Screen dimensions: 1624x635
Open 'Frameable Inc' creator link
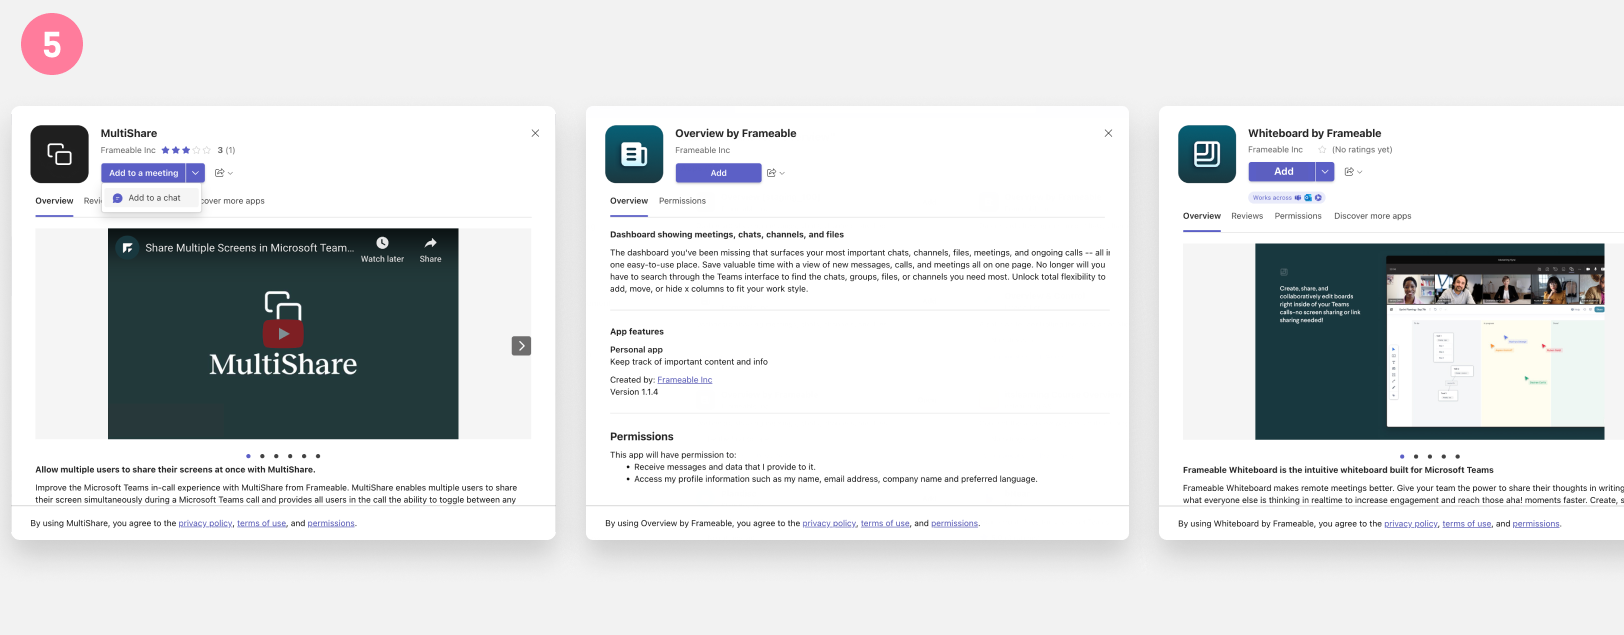click(684, 380)
